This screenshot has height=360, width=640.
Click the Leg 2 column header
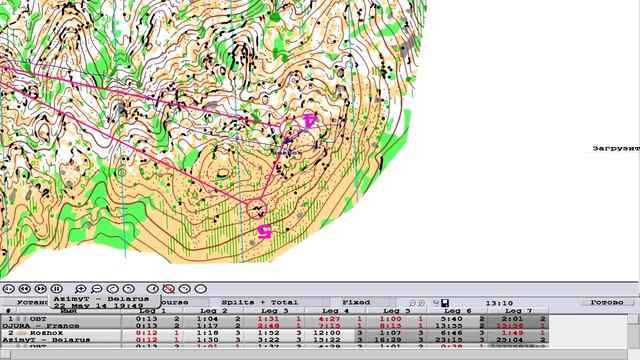[x=213, y=311]
